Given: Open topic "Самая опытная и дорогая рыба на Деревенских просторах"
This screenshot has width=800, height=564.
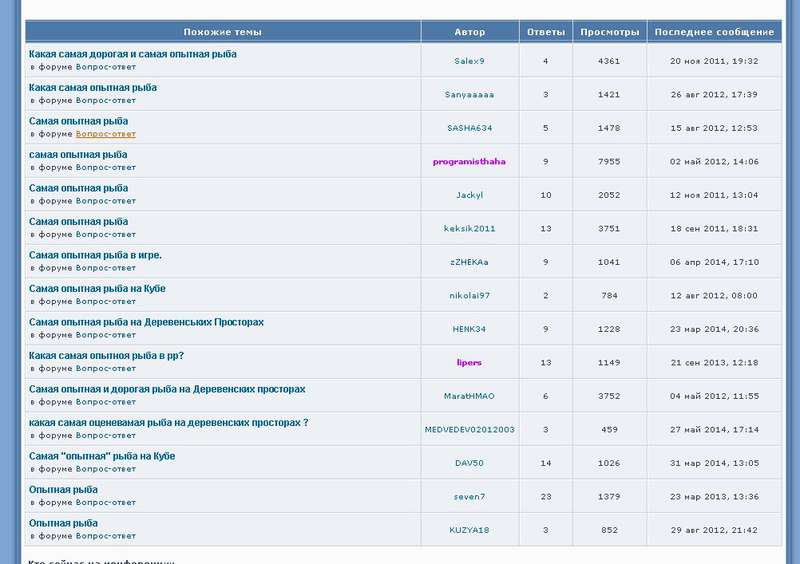Looking at the screenshot, I should point(167,389).
